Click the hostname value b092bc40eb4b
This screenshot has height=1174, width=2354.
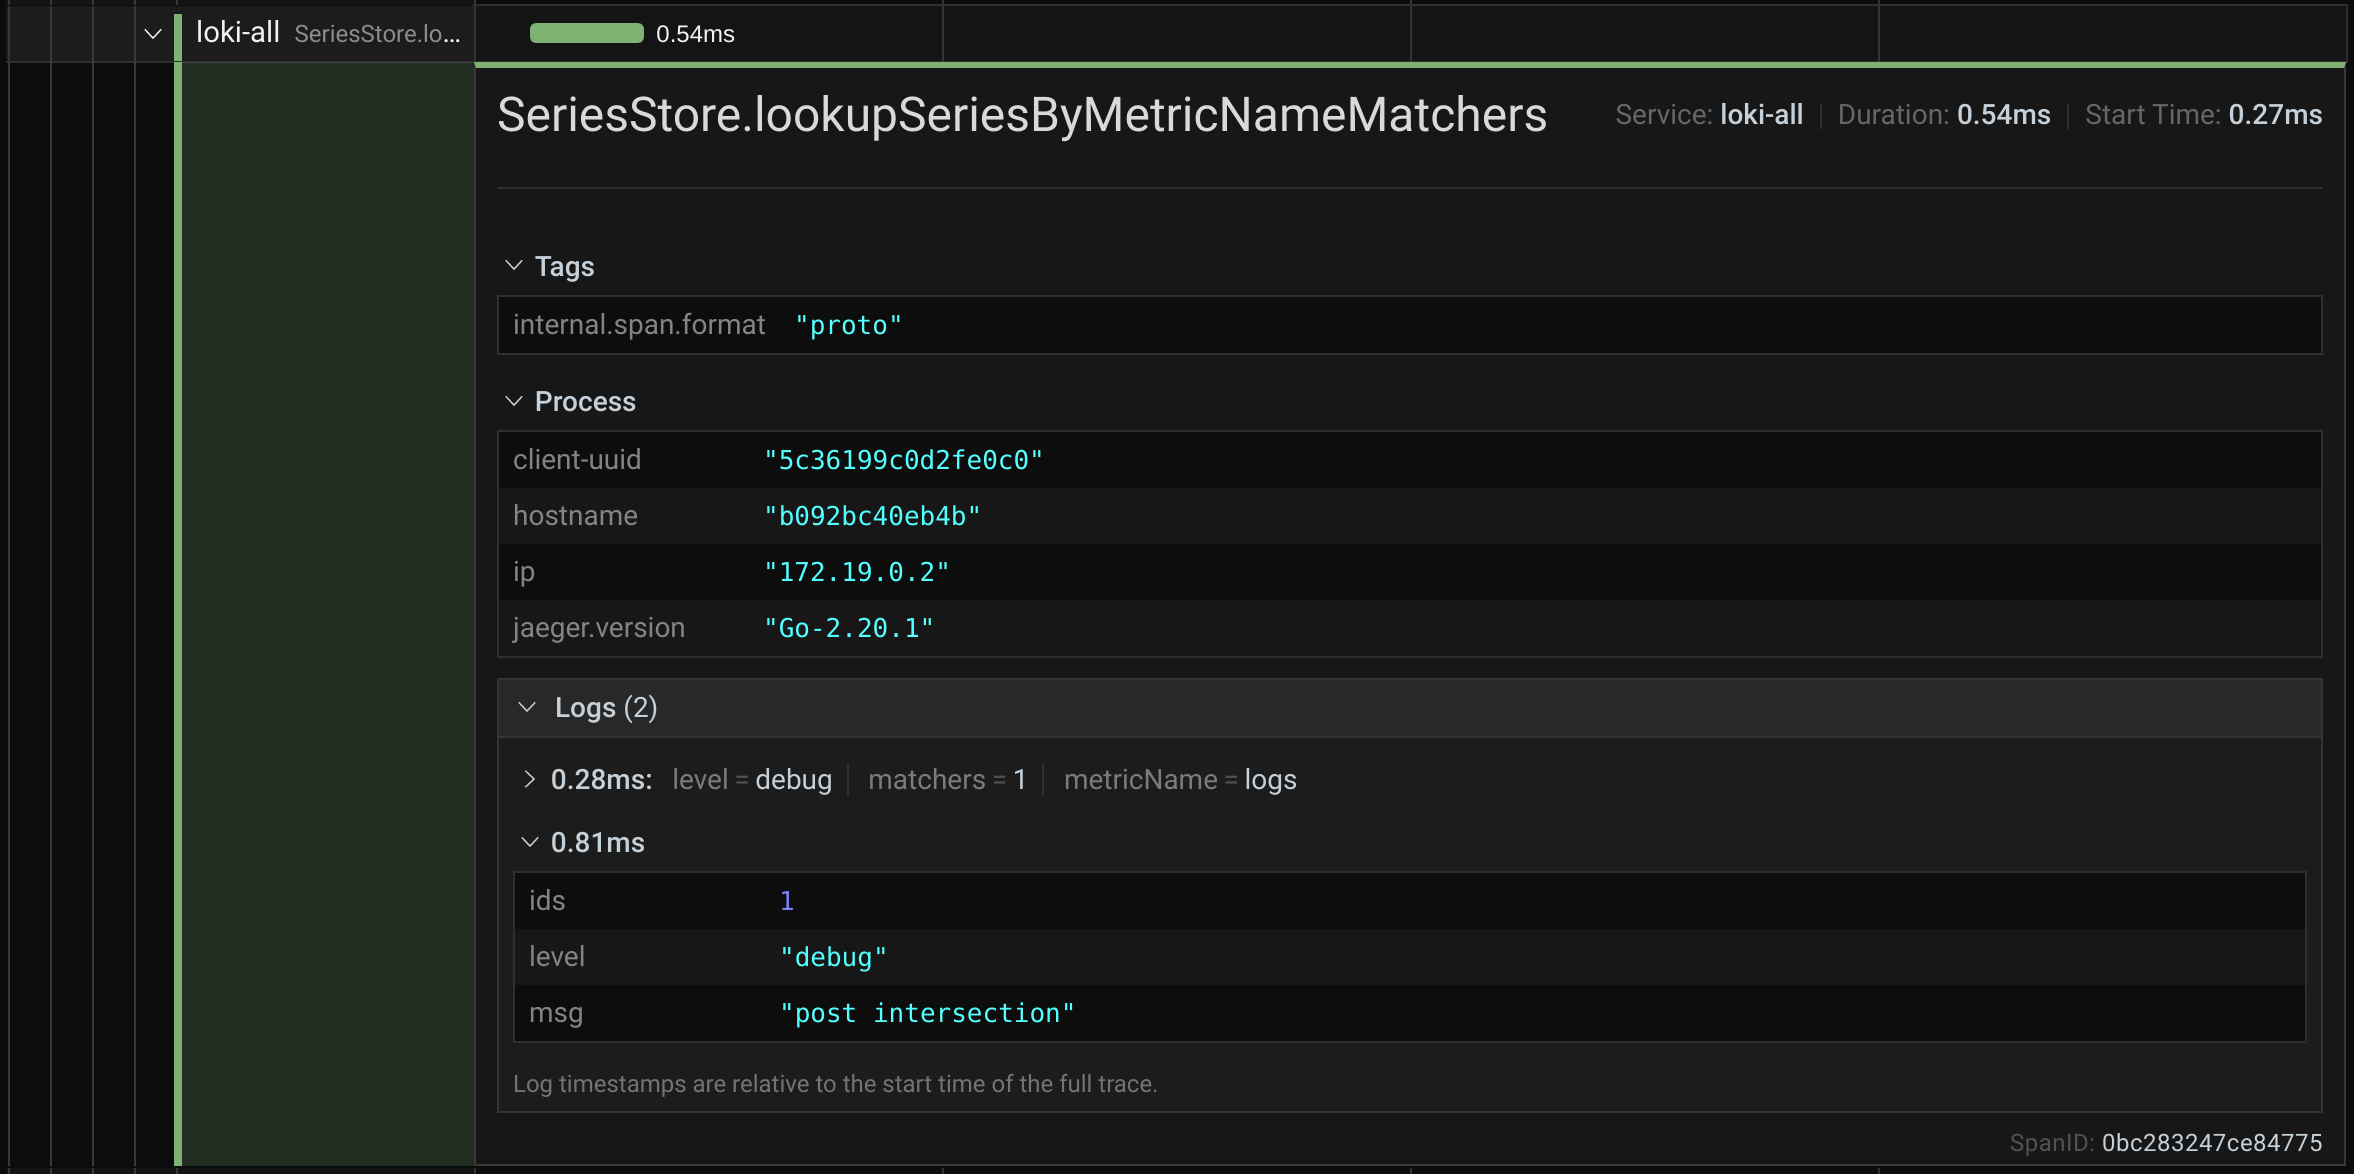click(x=871, y=515)
